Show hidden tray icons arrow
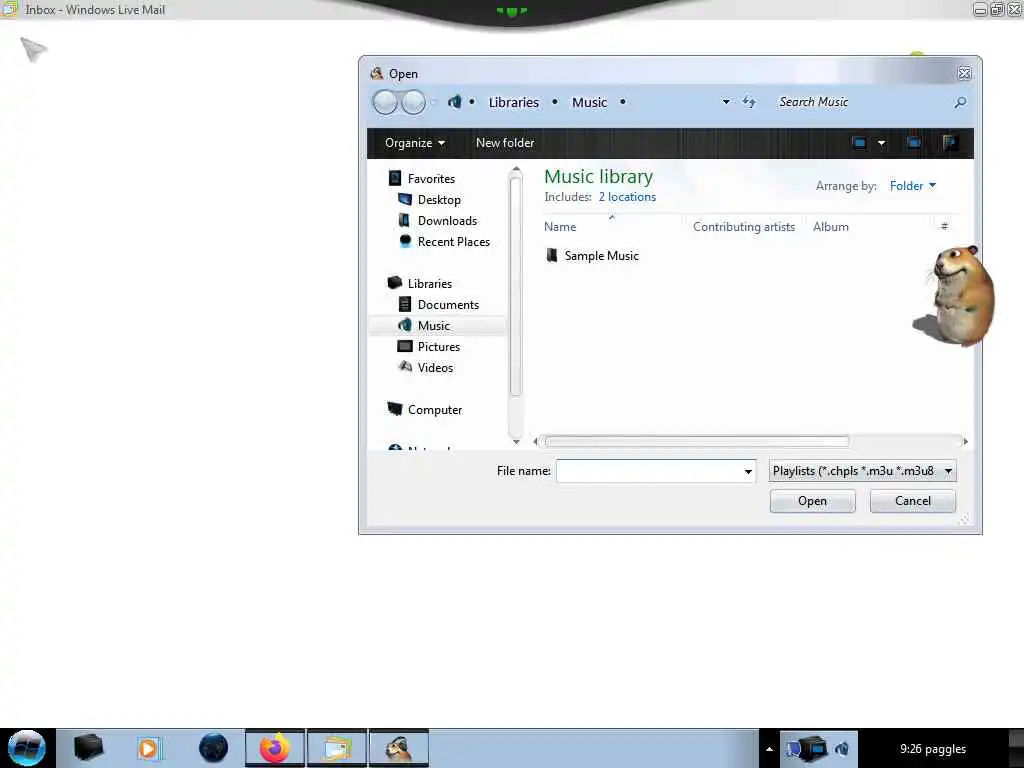Image resolution: width=1024 pixels, height=768 pixels. (769, 749)
